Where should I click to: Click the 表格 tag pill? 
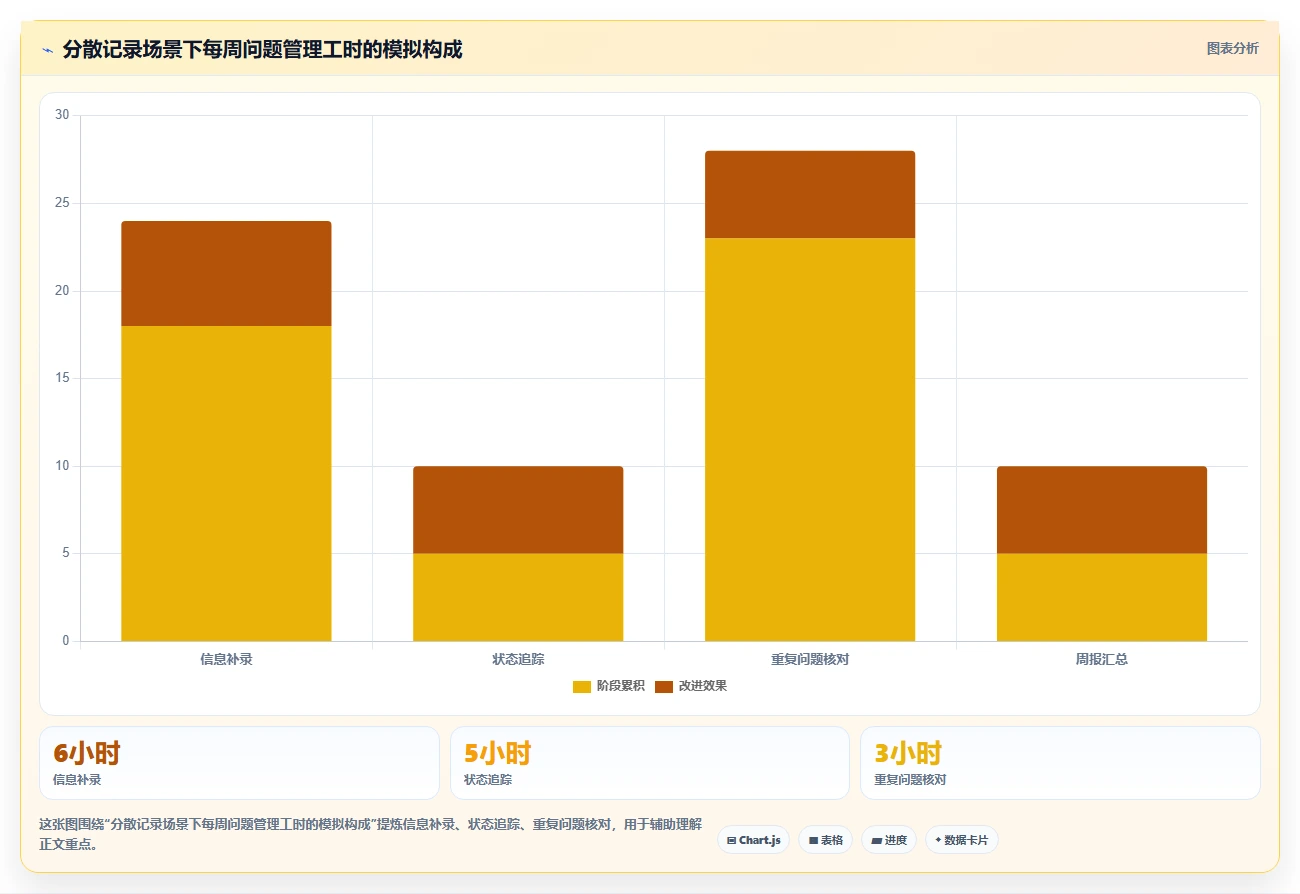tap(825, 840)
